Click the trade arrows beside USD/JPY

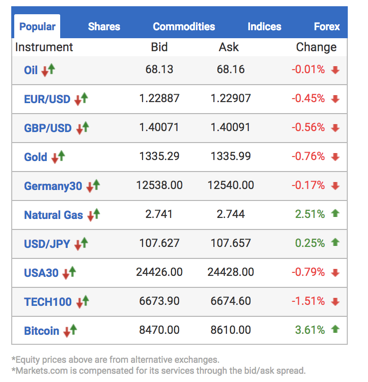(81, 244)
